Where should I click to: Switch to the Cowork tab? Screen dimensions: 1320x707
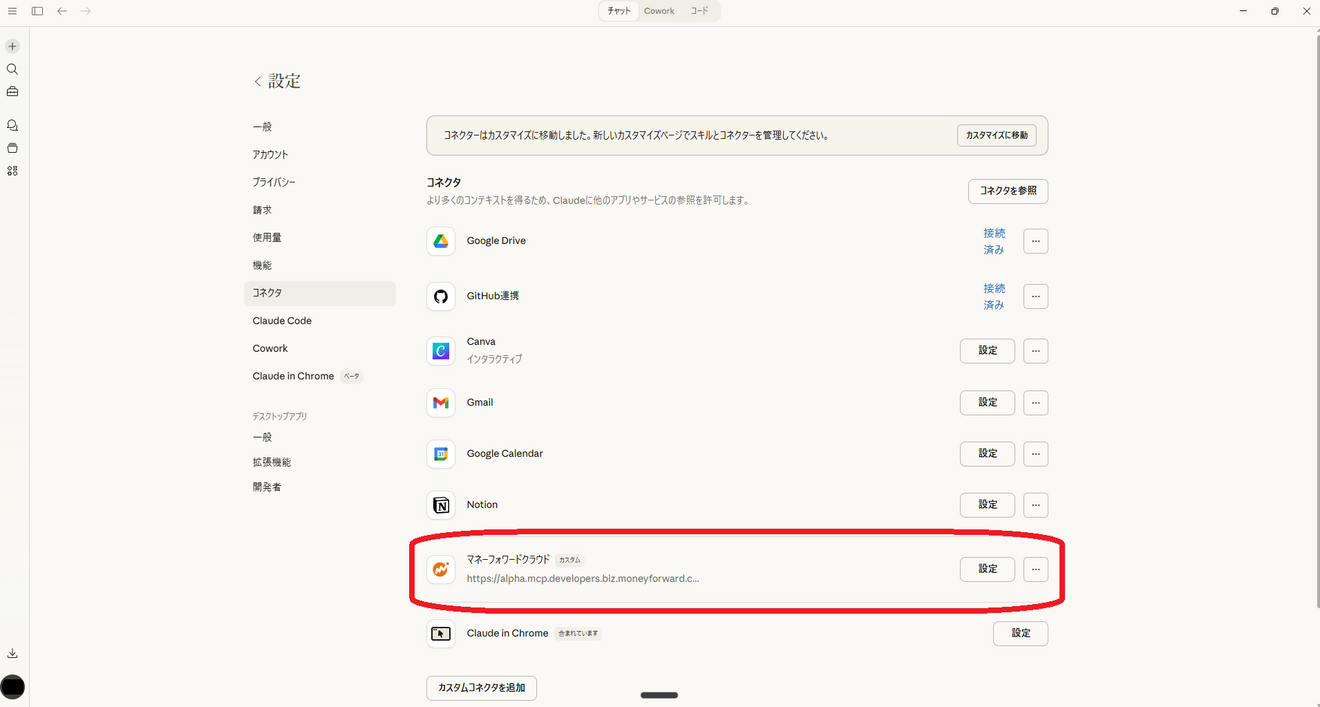[x=659, y=11]
